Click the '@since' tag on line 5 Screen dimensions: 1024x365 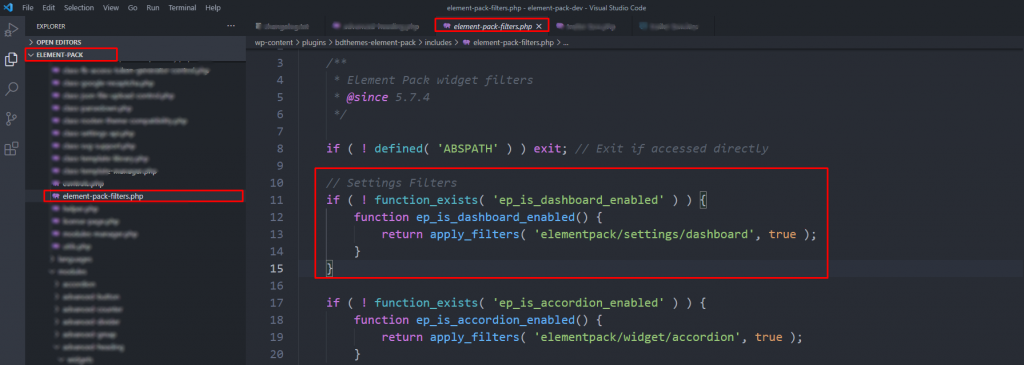(x=367, y=97)
